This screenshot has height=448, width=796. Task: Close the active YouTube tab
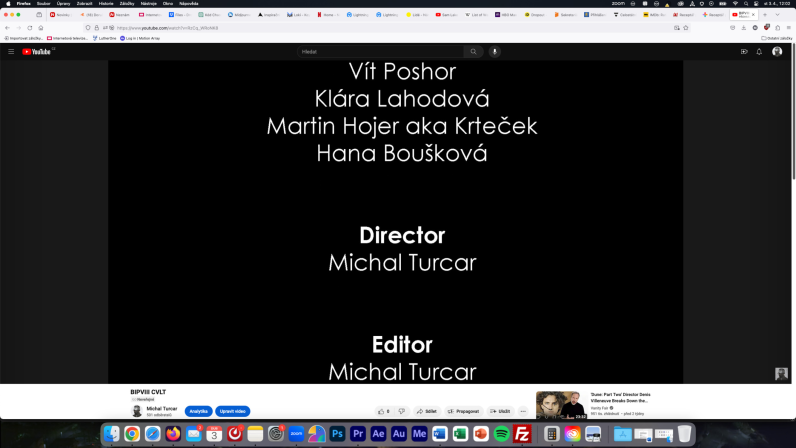[x=753, y=15]
